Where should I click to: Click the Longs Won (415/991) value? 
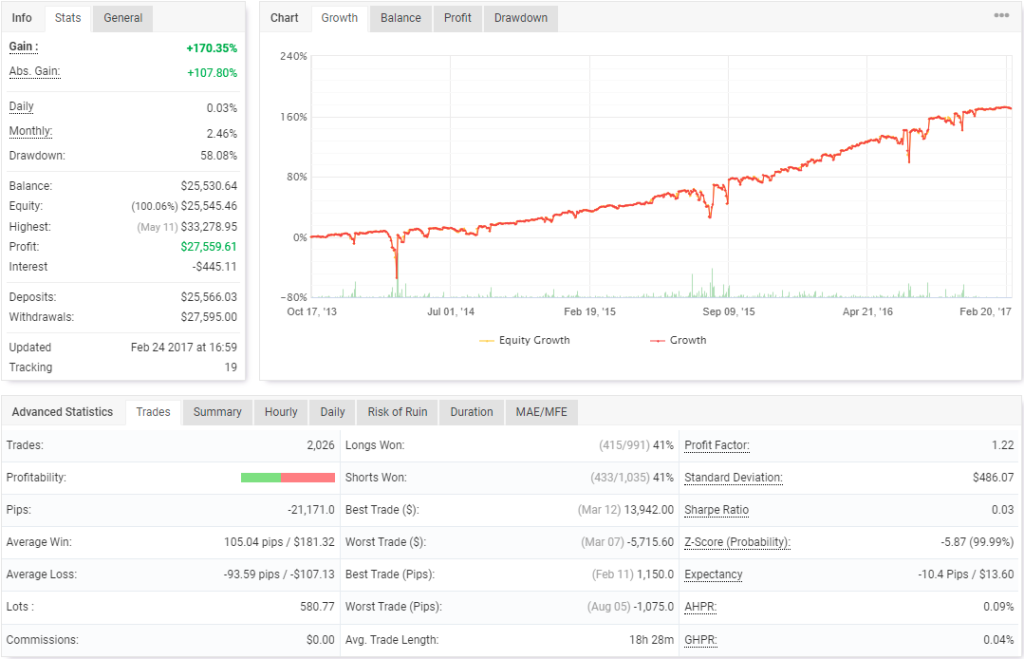coord(636,445)
